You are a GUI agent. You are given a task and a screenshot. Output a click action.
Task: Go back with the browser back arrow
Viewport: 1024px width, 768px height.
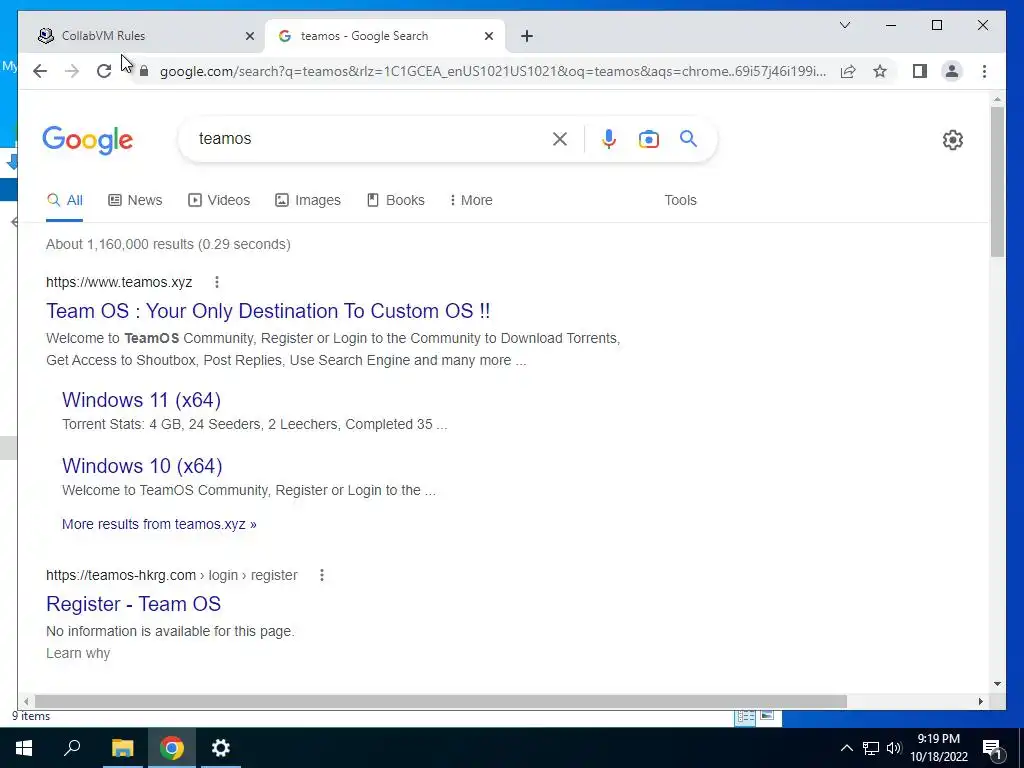(40, 71)
